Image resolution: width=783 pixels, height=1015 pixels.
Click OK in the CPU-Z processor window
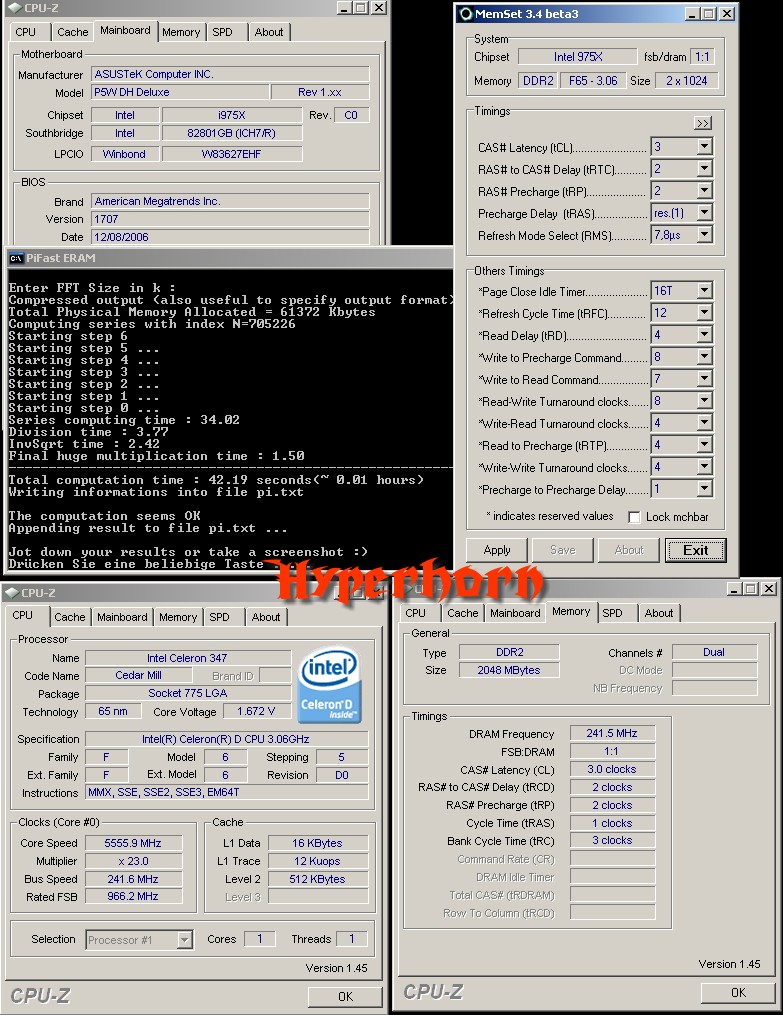click(x=345, y=996)
